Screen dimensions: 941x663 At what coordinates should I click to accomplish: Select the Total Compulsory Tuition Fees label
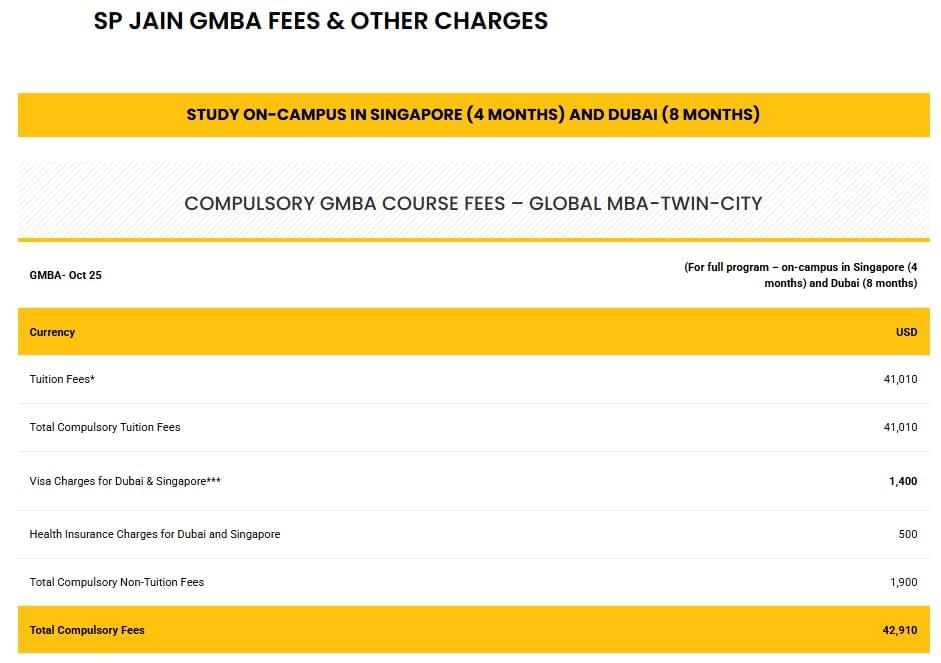[105, 427]
